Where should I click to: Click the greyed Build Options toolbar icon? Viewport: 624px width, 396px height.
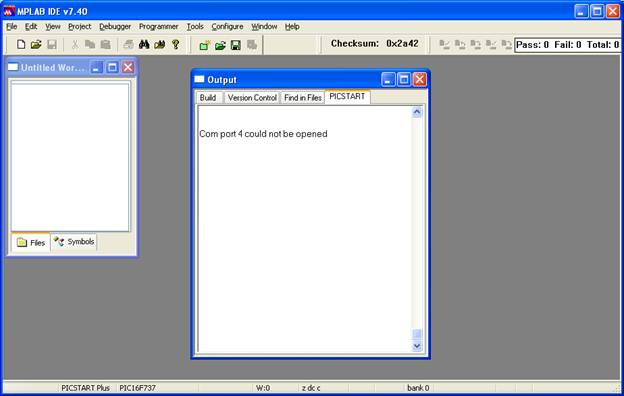point(252,45)
